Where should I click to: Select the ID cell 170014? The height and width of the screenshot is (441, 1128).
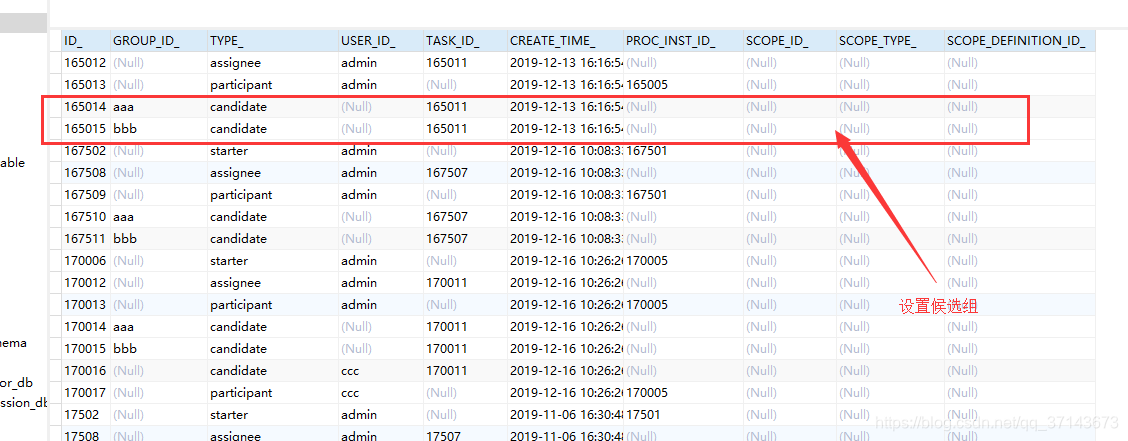click(x=86, y=327)
